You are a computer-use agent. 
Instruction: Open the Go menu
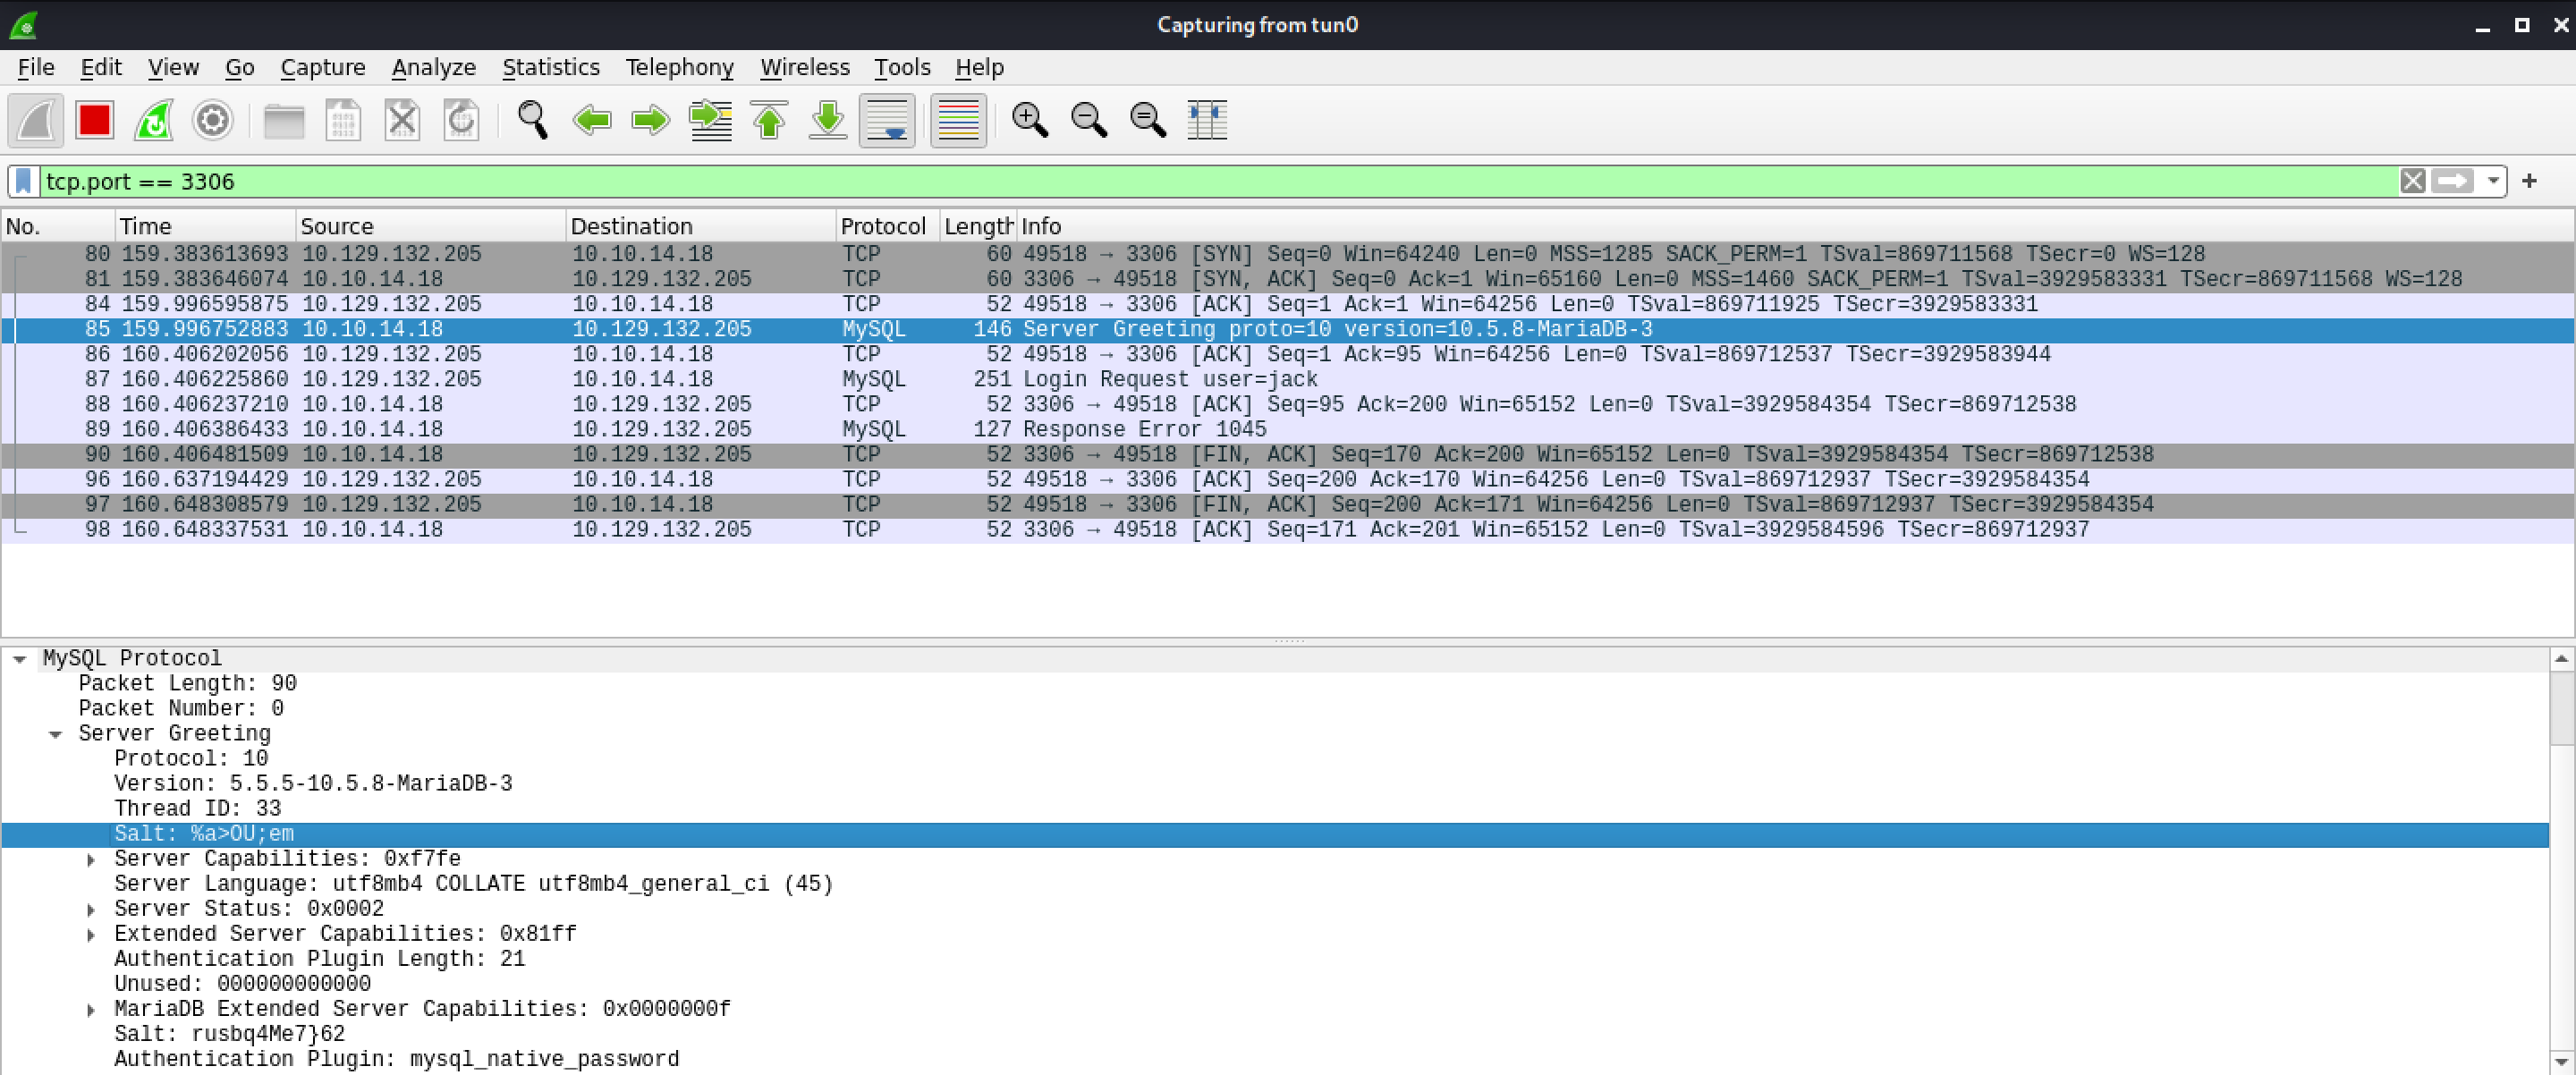[x=239, y=67]
